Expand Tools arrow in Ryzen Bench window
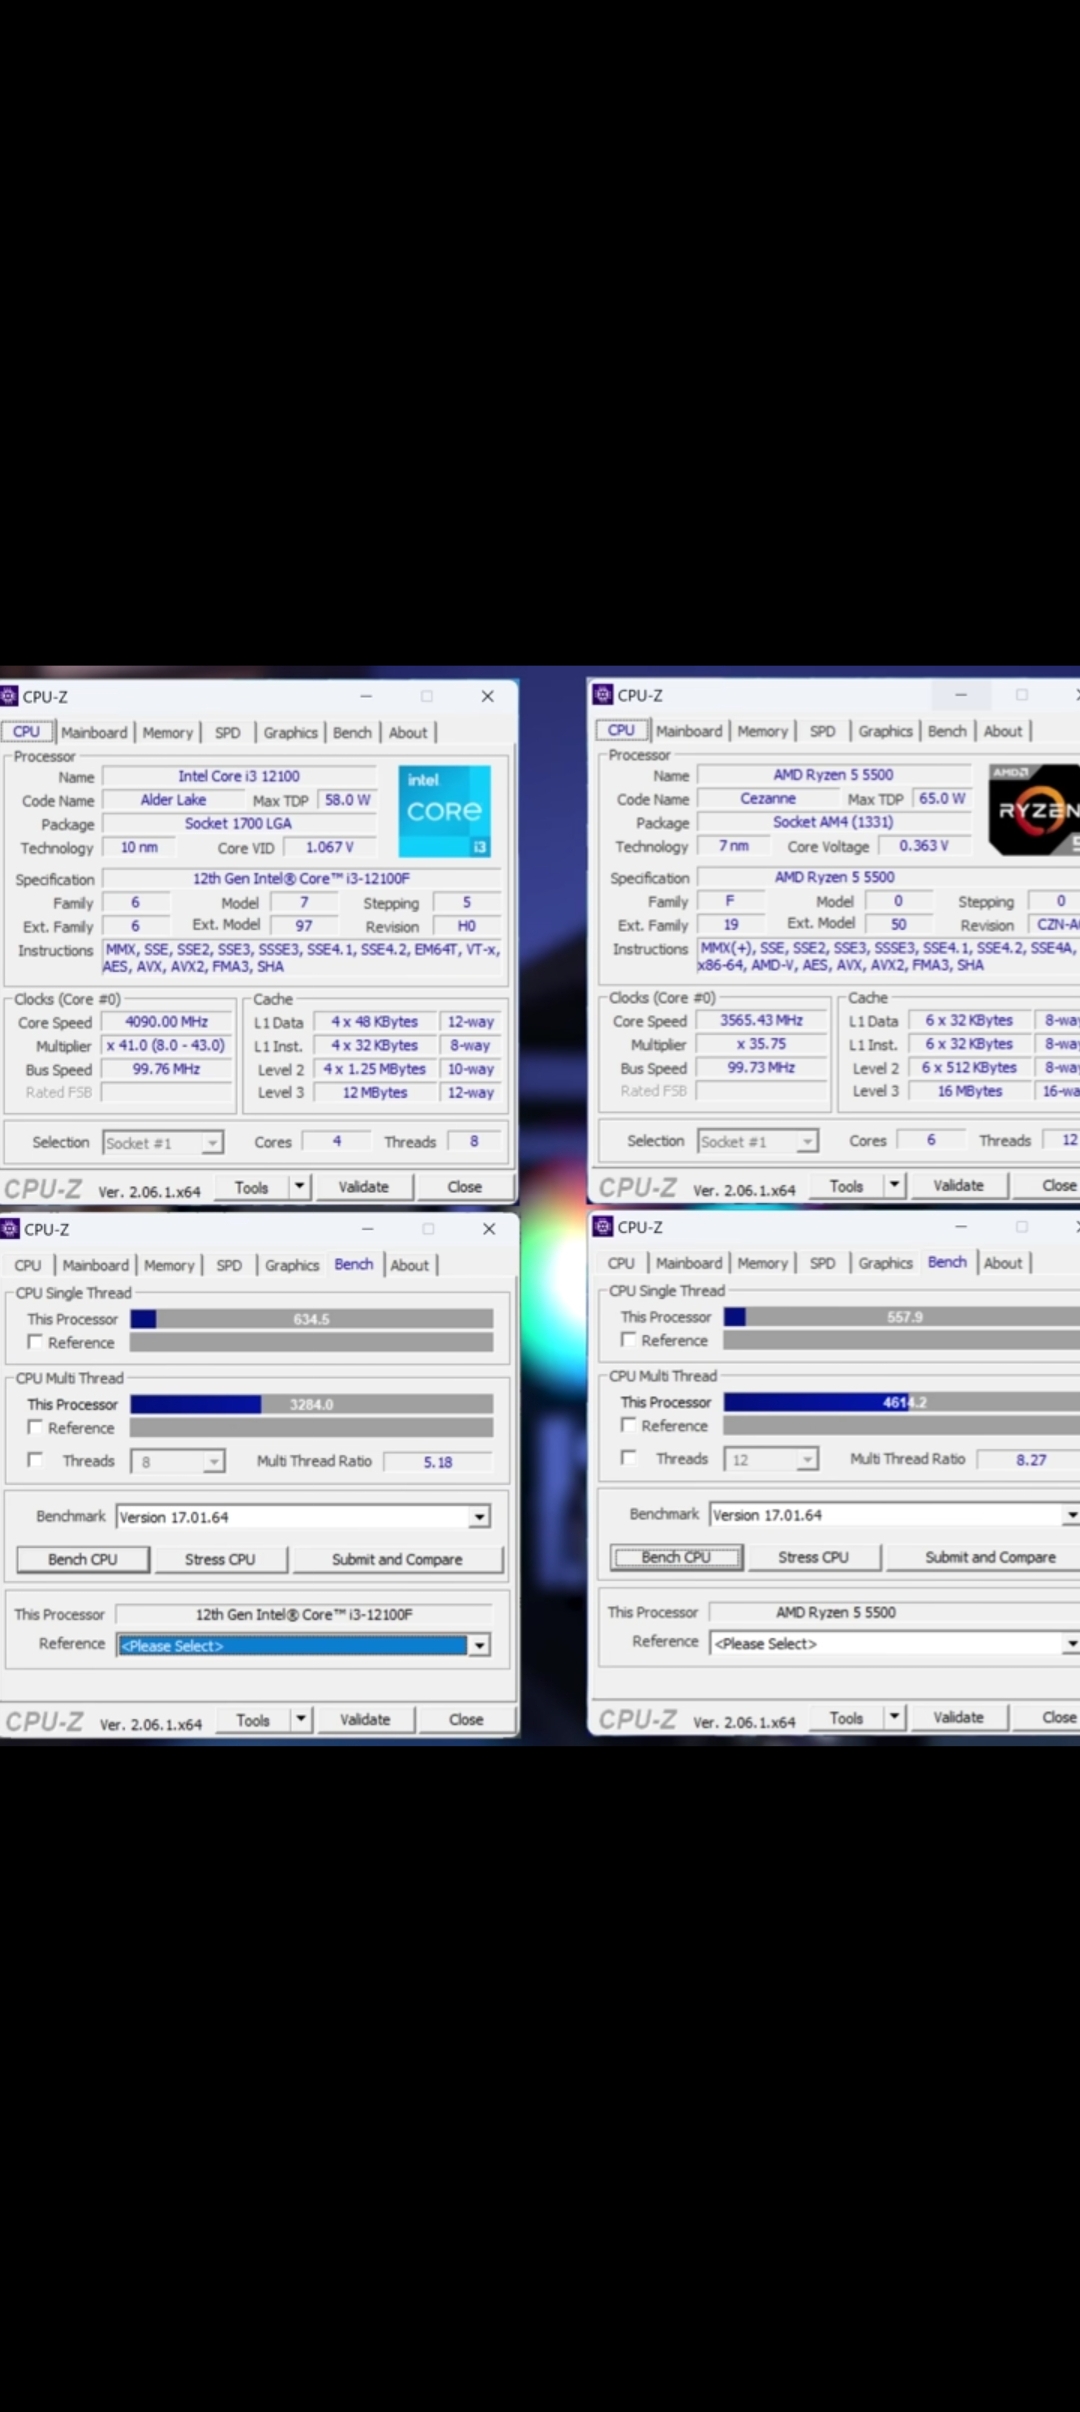 tap(895, 1717)
